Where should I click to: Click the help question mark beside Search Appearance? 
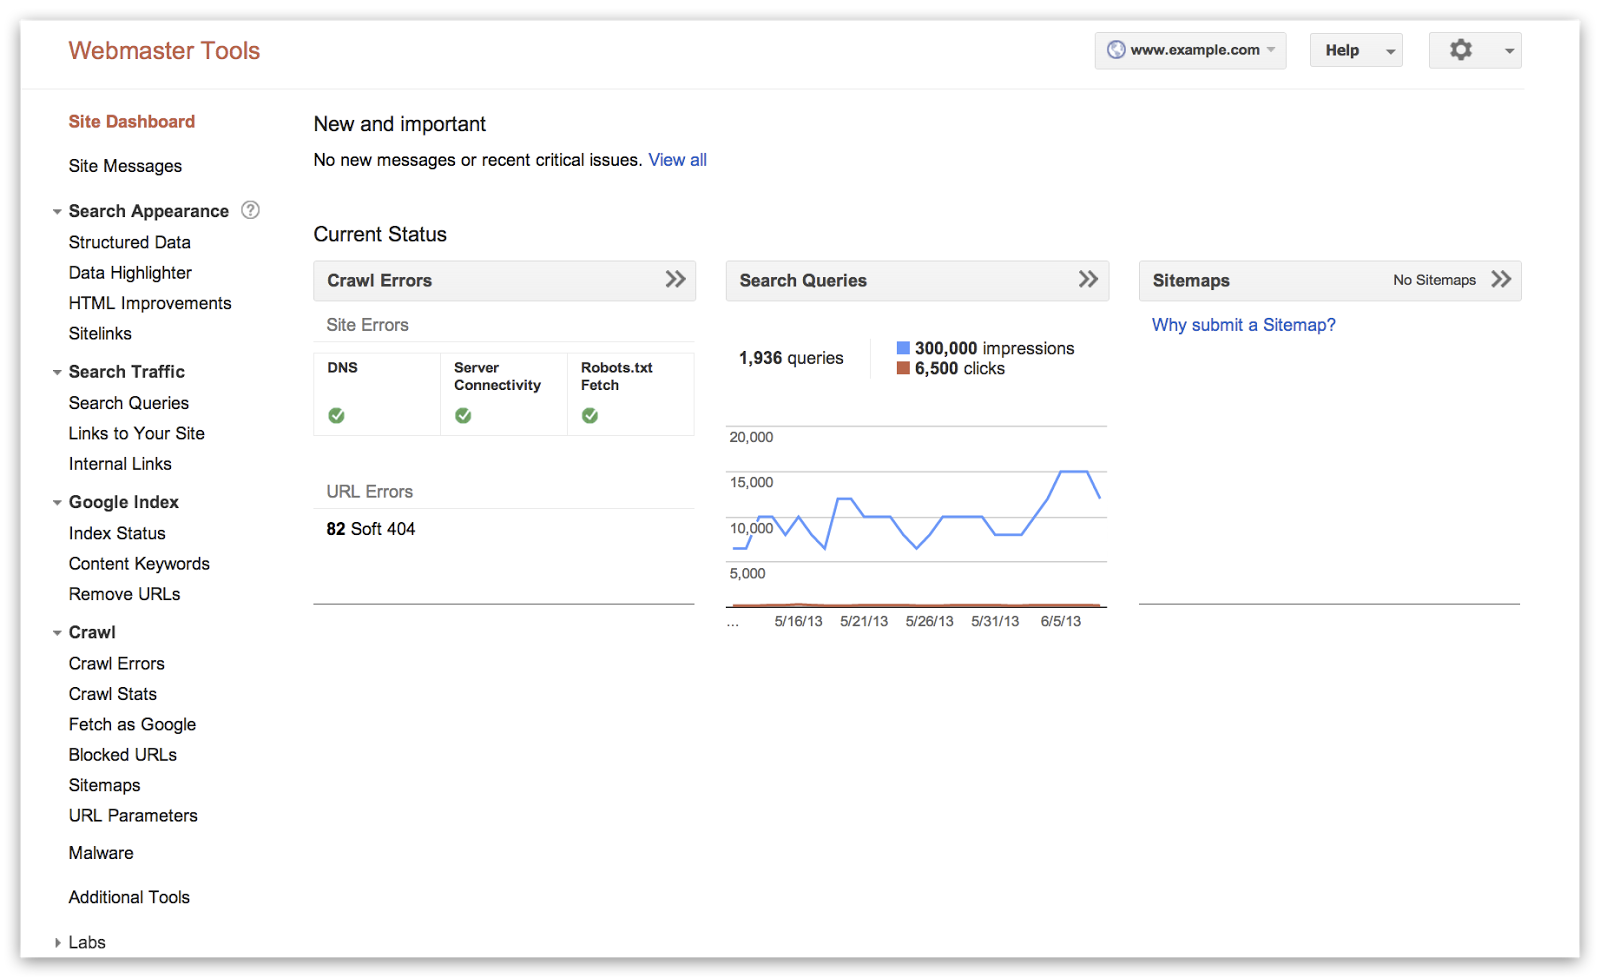coord(251,210)
